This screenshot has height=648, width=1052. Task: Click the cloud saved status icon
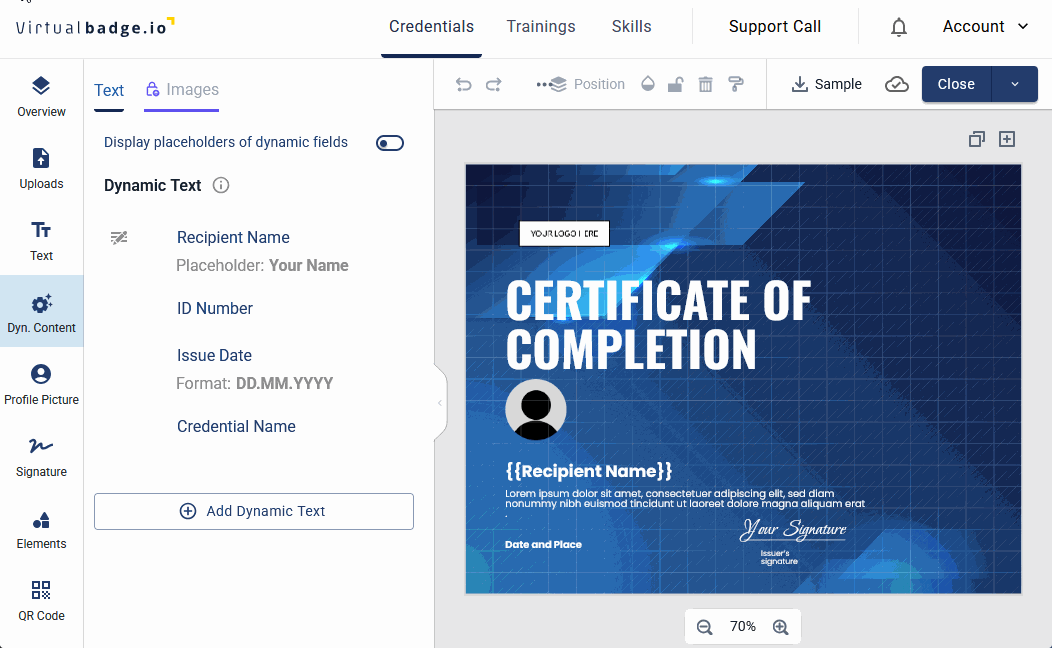tap(897, 85)
